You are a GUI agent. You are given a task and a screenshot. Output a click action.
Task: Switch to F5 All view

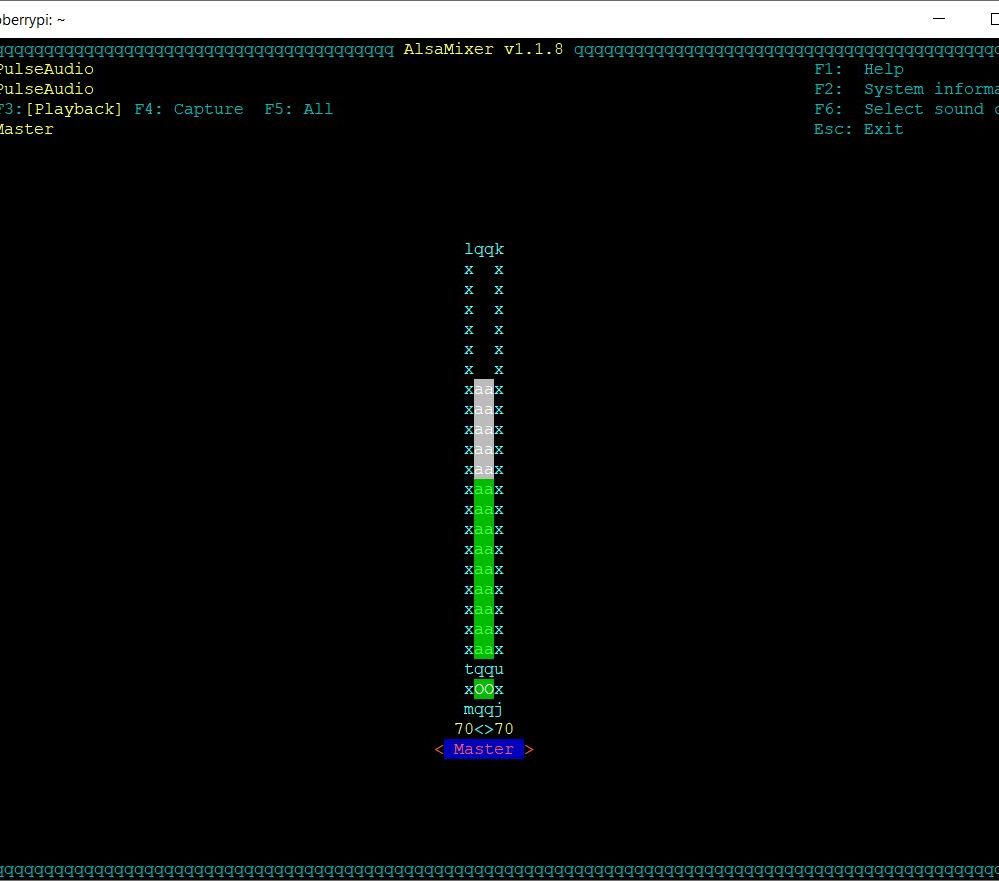(299, 109)
